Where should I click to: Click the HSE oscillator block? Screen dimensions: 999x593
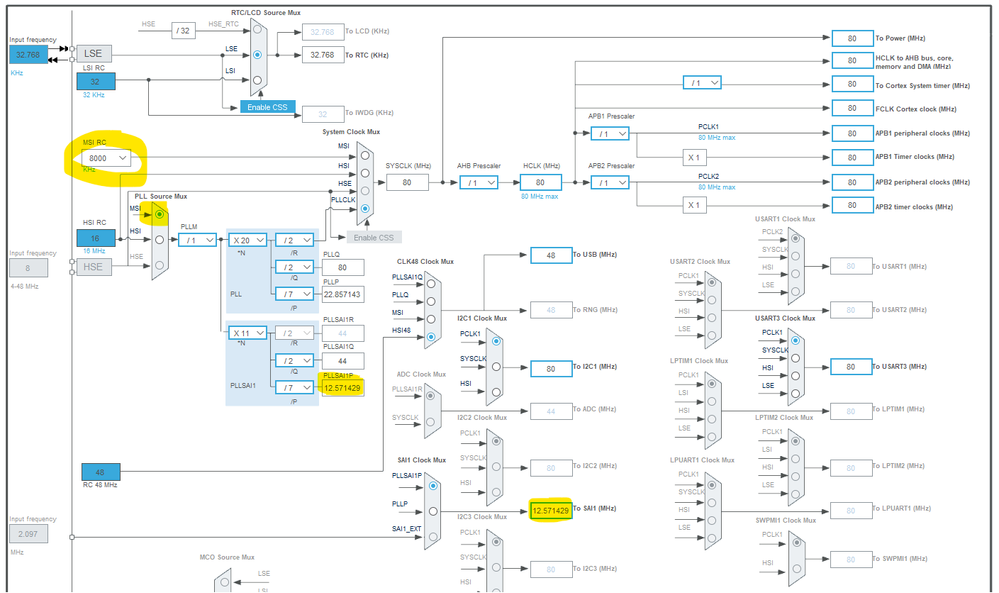point(93,267)
